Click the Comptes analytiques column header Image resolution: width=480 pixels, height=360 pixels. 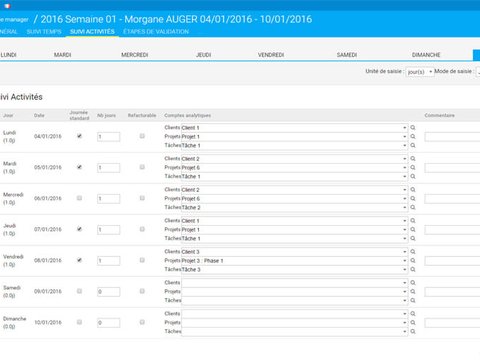[188, 115]
